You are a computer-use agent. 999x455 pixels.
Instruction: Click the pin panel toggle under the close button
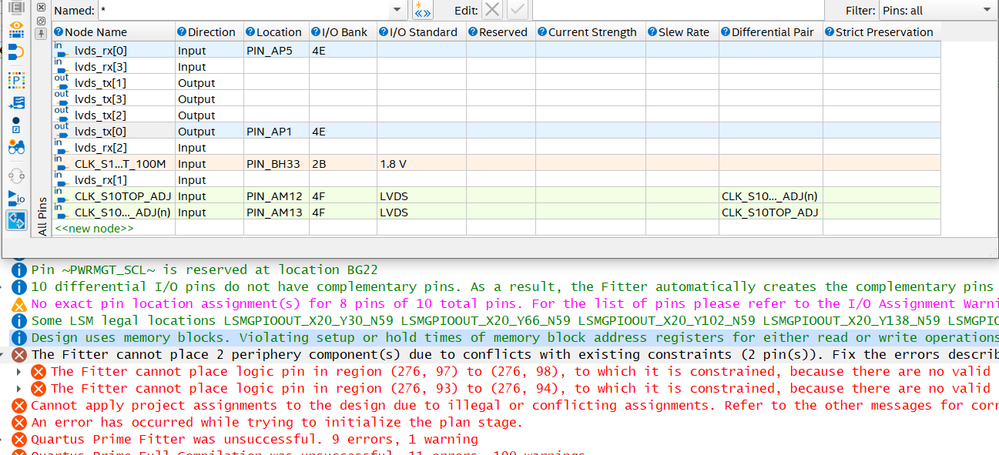40,32
